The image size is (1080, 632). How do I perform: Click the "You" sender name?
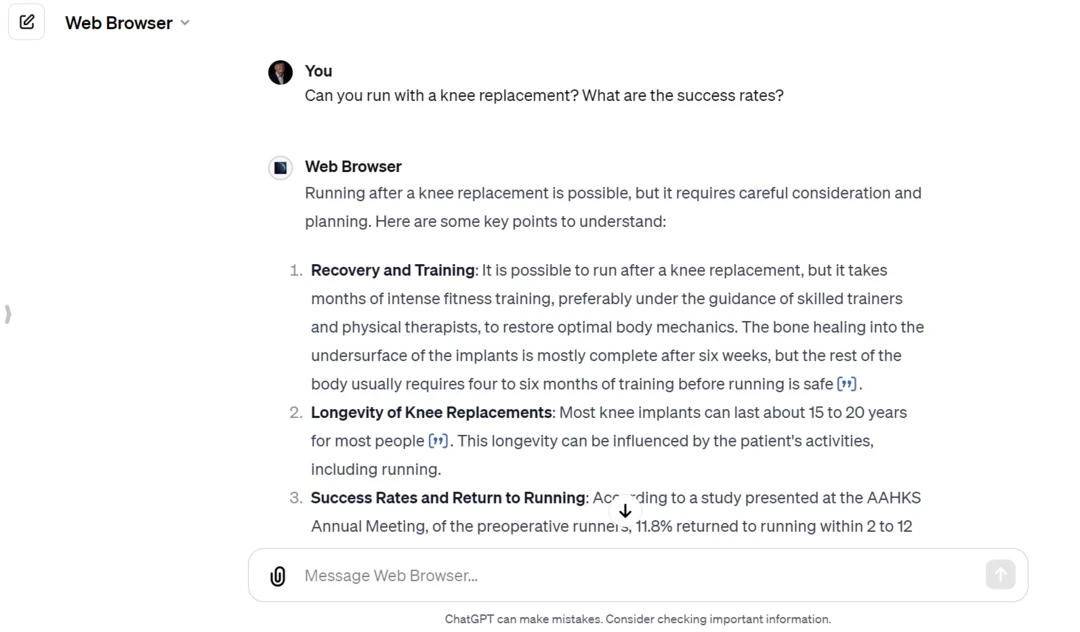click(318, 71)
